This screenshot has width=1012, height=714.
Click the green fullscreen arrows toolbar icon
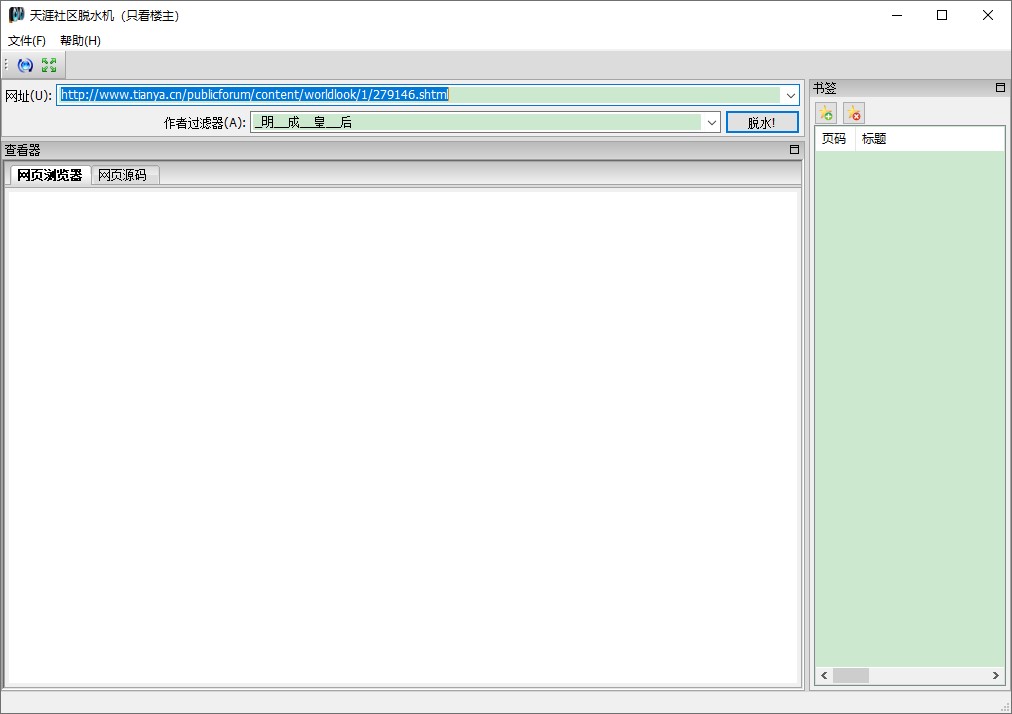pos(49,65)
